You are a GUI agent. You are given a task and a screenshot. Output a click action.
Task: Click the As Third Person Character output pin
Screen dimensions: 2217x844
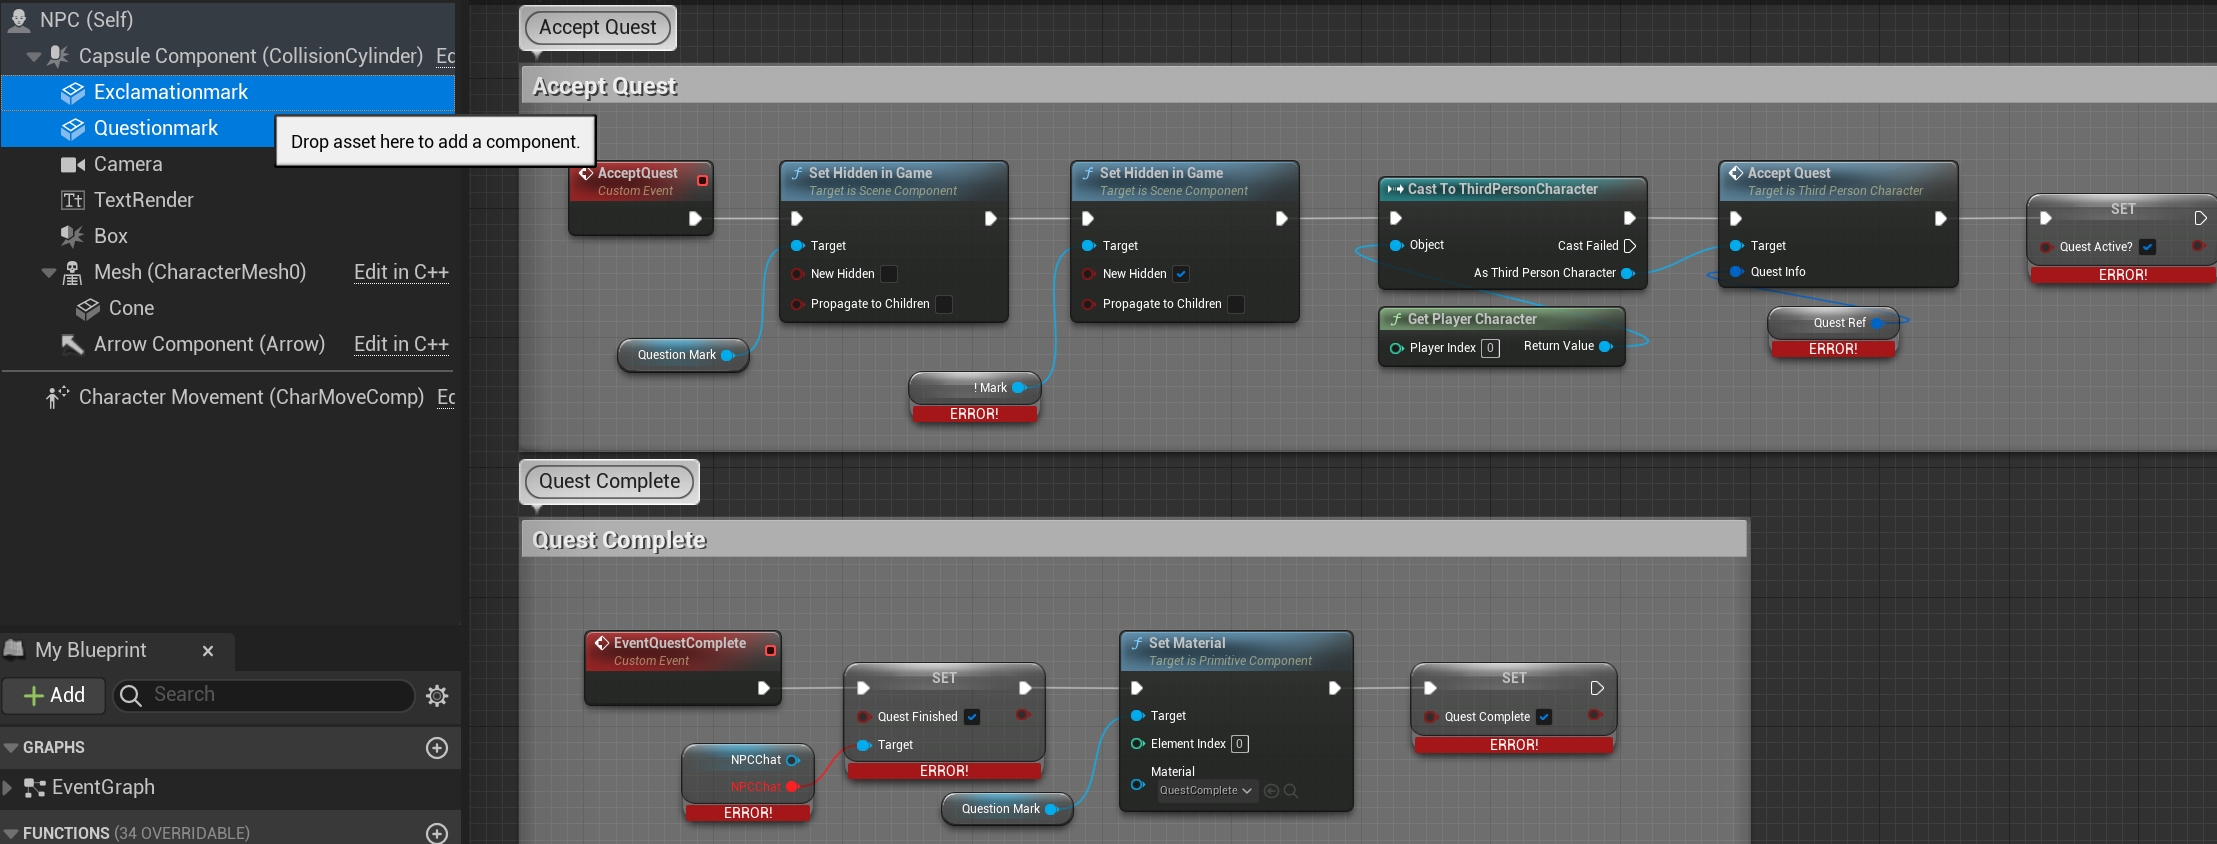coord(1628,273)
